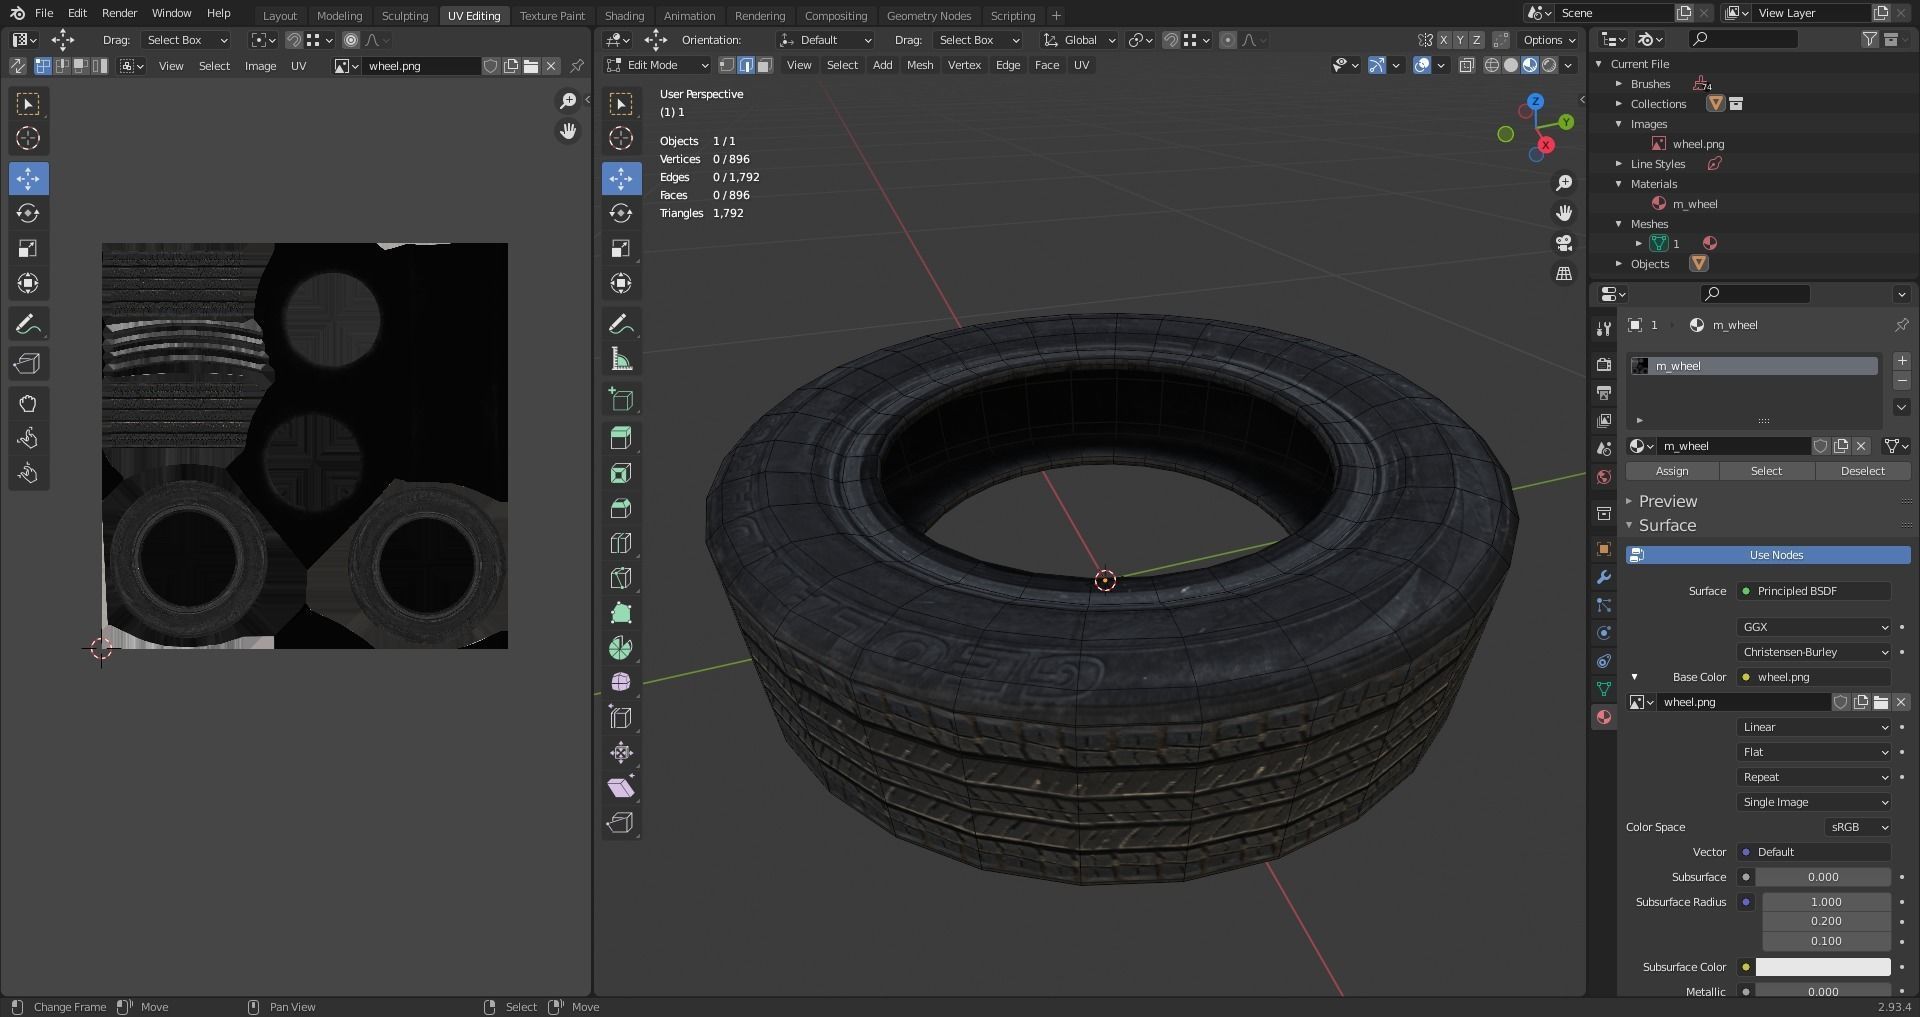Toggle proportional editing in 3D viewport
This screenshot has width=1920, height=1017.
1228,40
